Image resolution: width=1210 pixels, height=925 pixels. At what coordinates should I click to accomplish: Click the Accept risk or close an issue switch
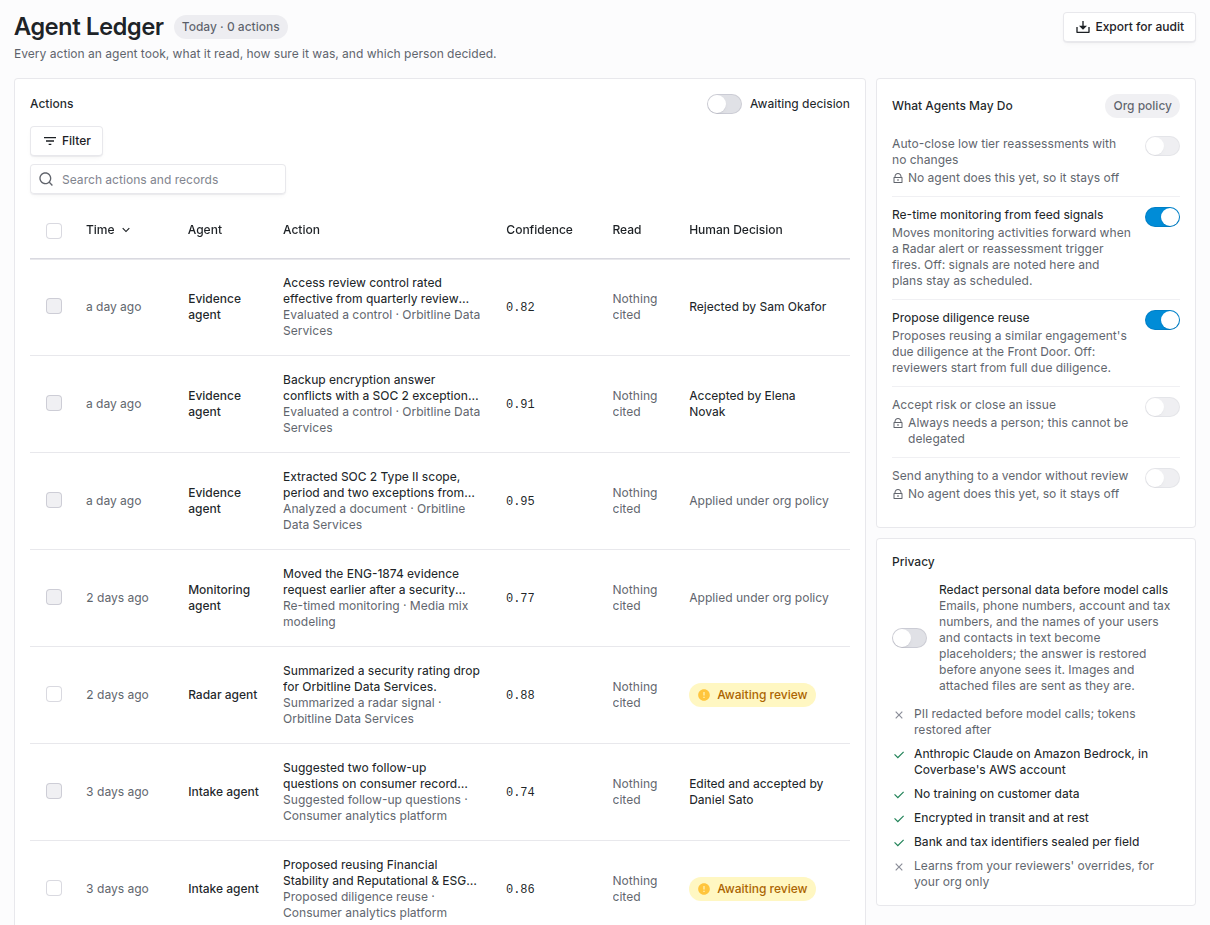(1162, 407)
